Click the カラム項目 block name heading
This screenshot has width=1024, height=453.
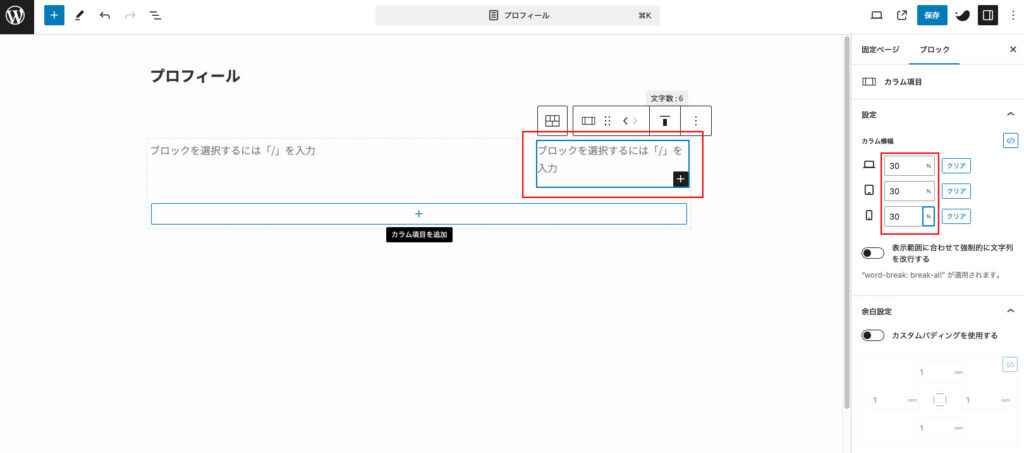click(x=903, y=82)
